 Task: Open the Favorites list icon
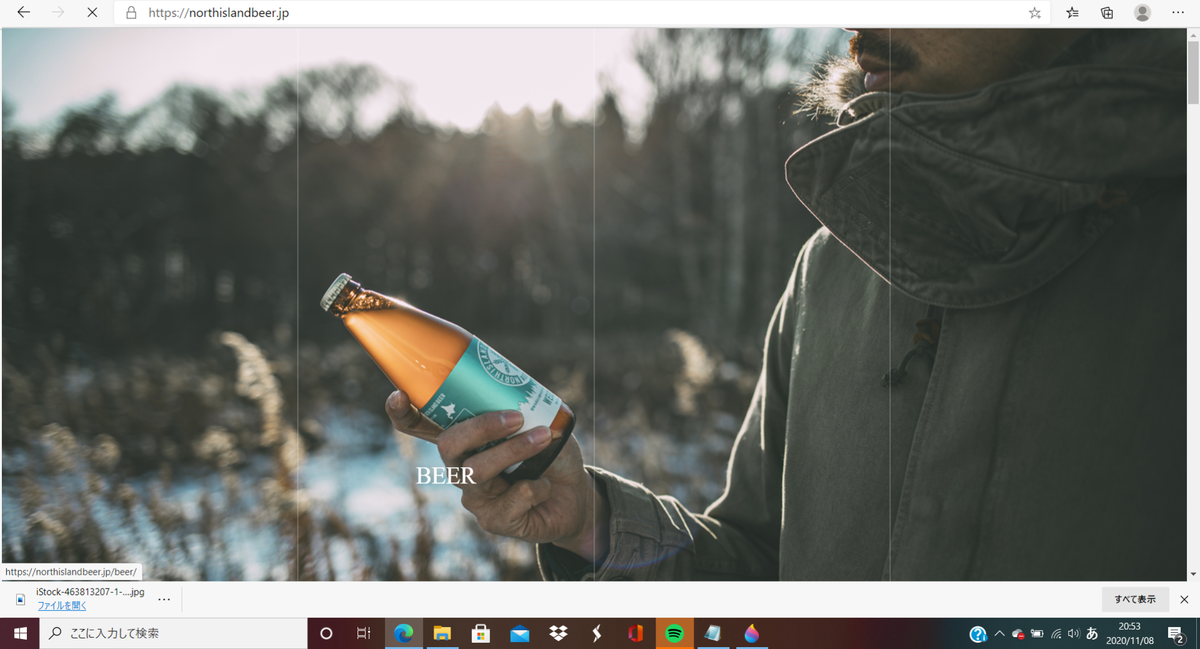tap(1073, 13)
